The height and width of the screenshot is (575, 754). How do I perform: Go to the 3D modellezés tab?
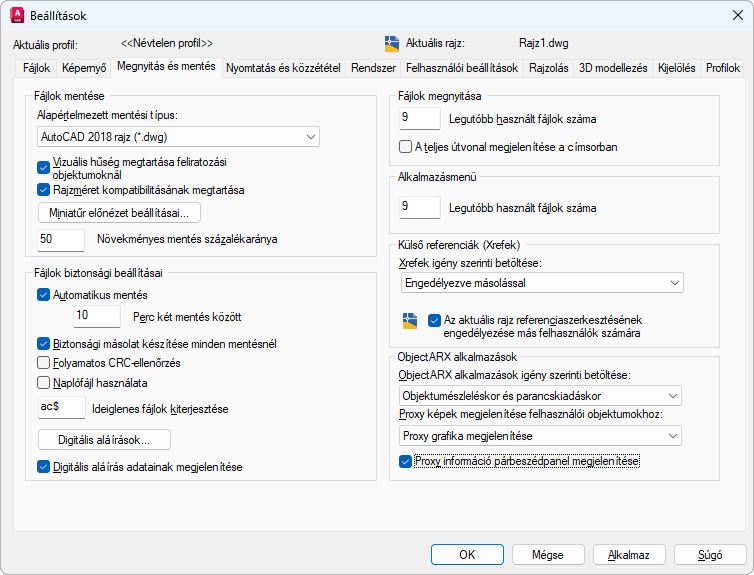[x=613, y=68]
